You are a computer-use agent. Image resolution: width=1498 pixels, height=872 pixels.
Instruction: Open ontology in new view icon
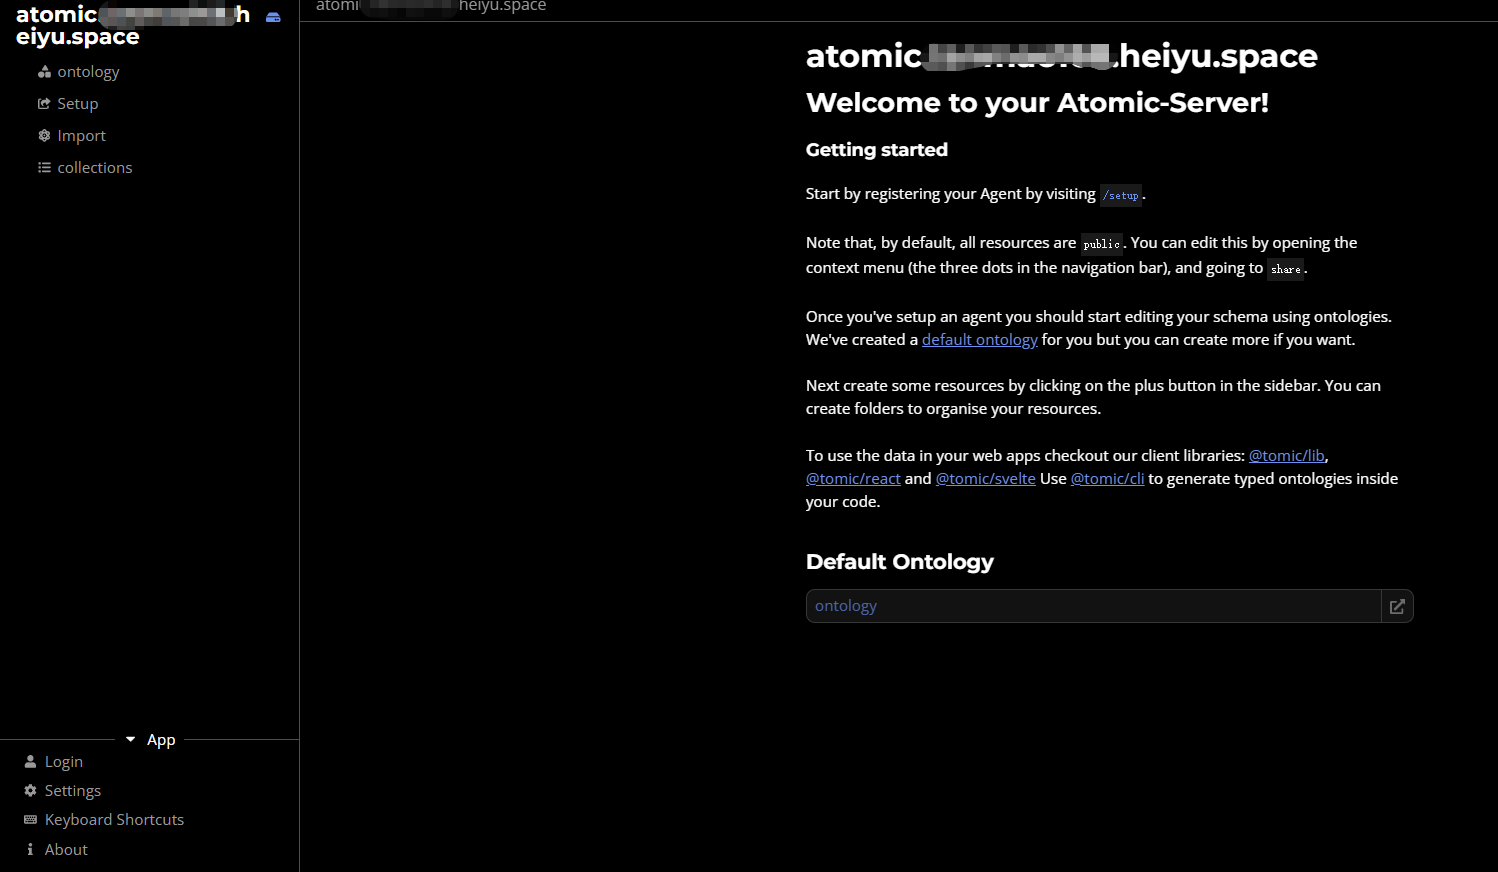coord(1397,606)
